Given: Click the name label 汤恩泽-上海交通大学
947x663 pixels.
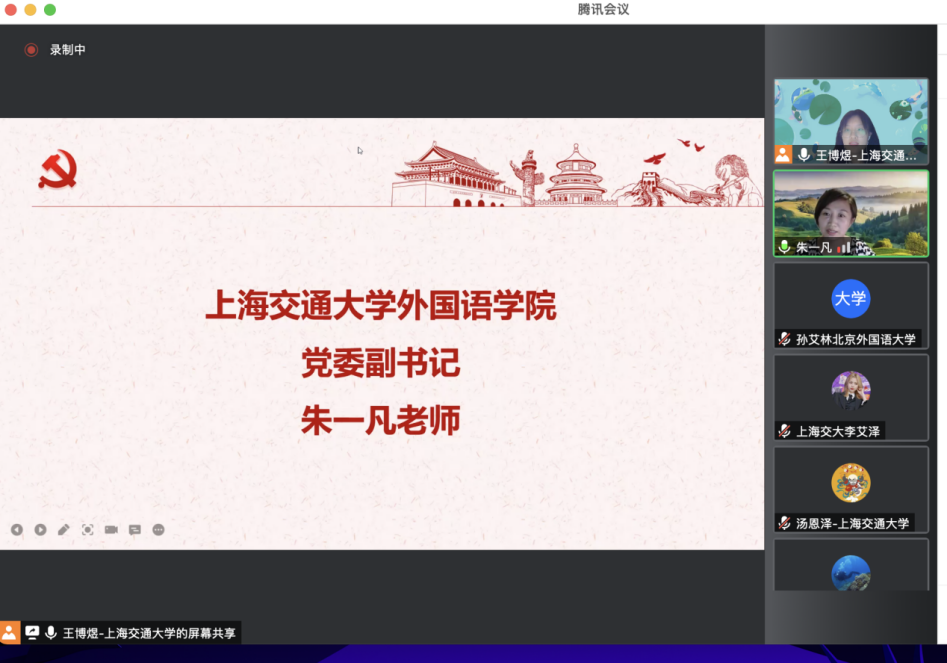Looking at the screenshot, I should click(852, 524).
